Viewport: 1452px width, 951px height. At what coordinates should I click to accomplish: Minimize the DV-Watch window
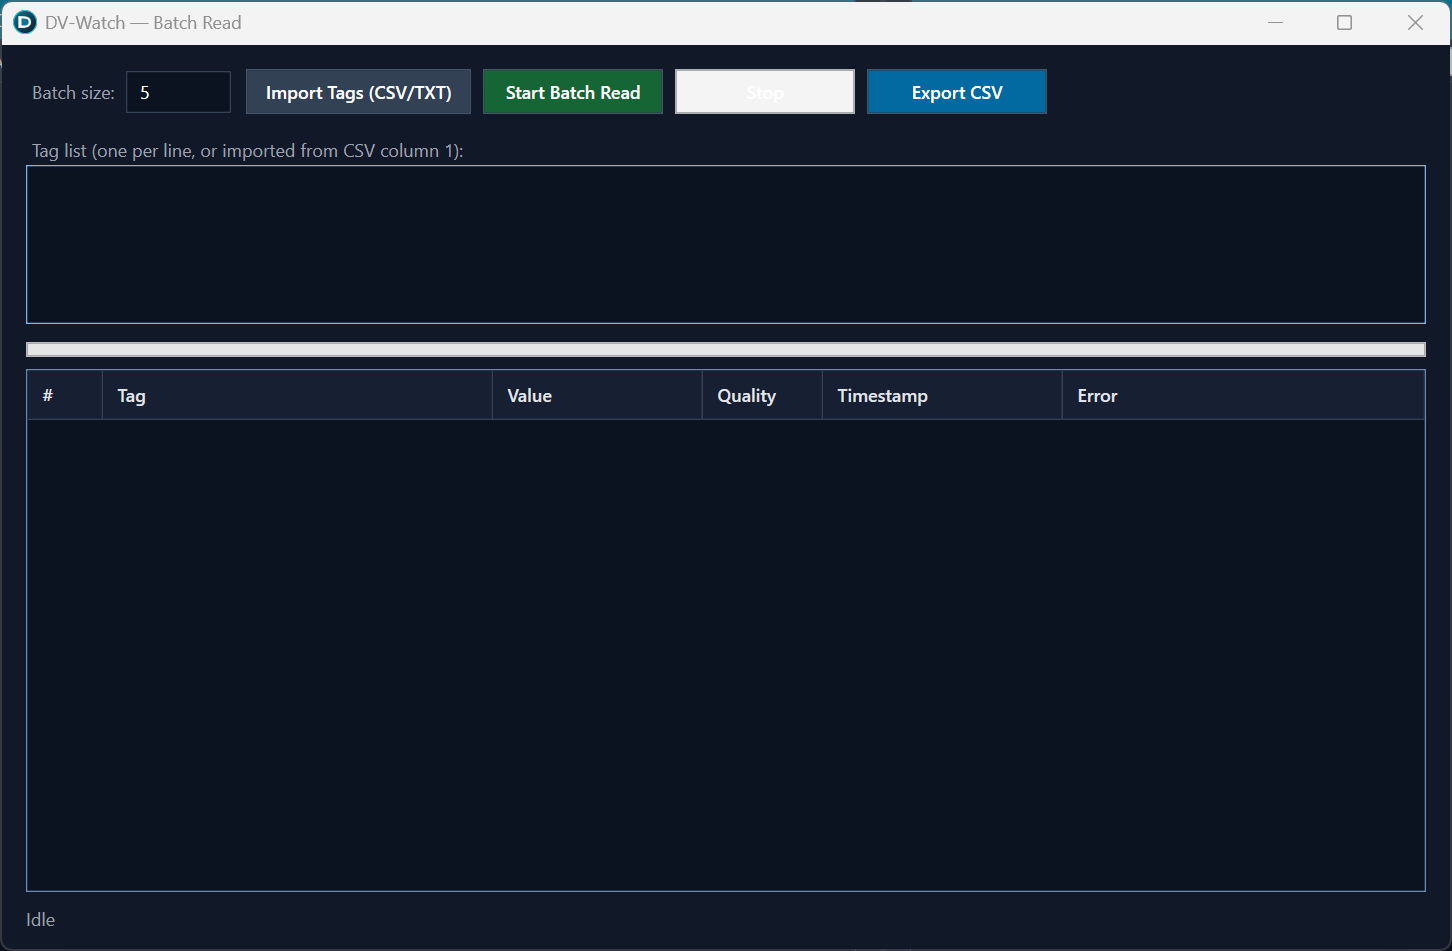pos(1275,22)
